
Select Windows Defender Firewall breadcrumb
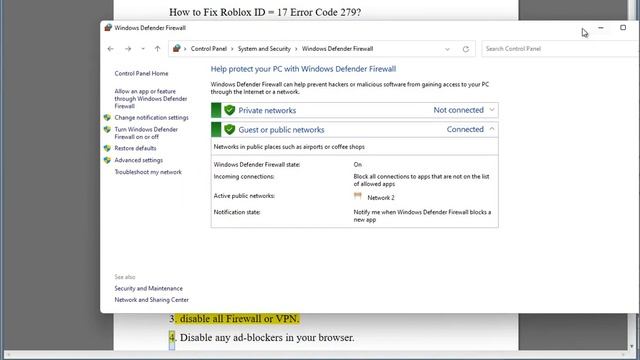coord(338,49)
